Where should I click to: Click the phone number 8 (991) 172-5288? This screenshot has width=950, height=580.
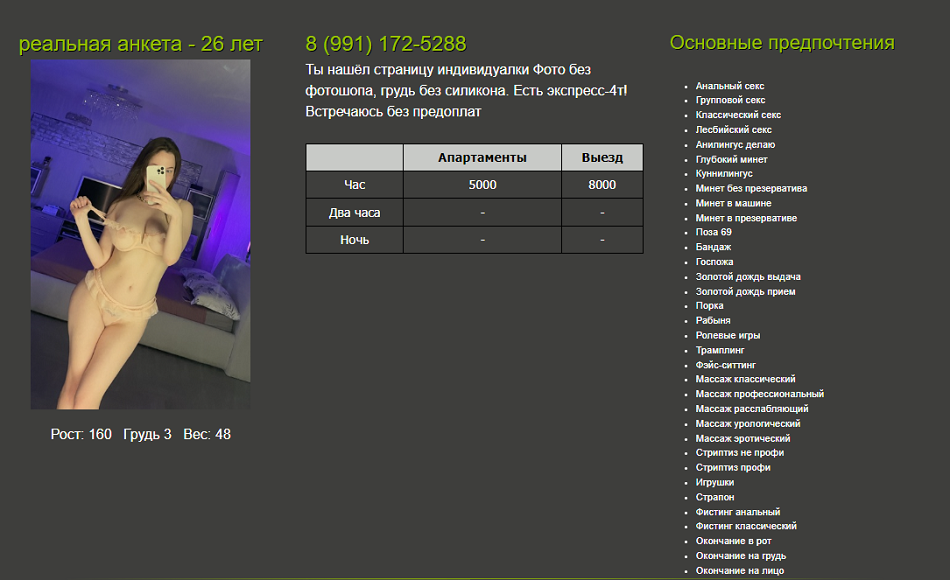point(385,44)
